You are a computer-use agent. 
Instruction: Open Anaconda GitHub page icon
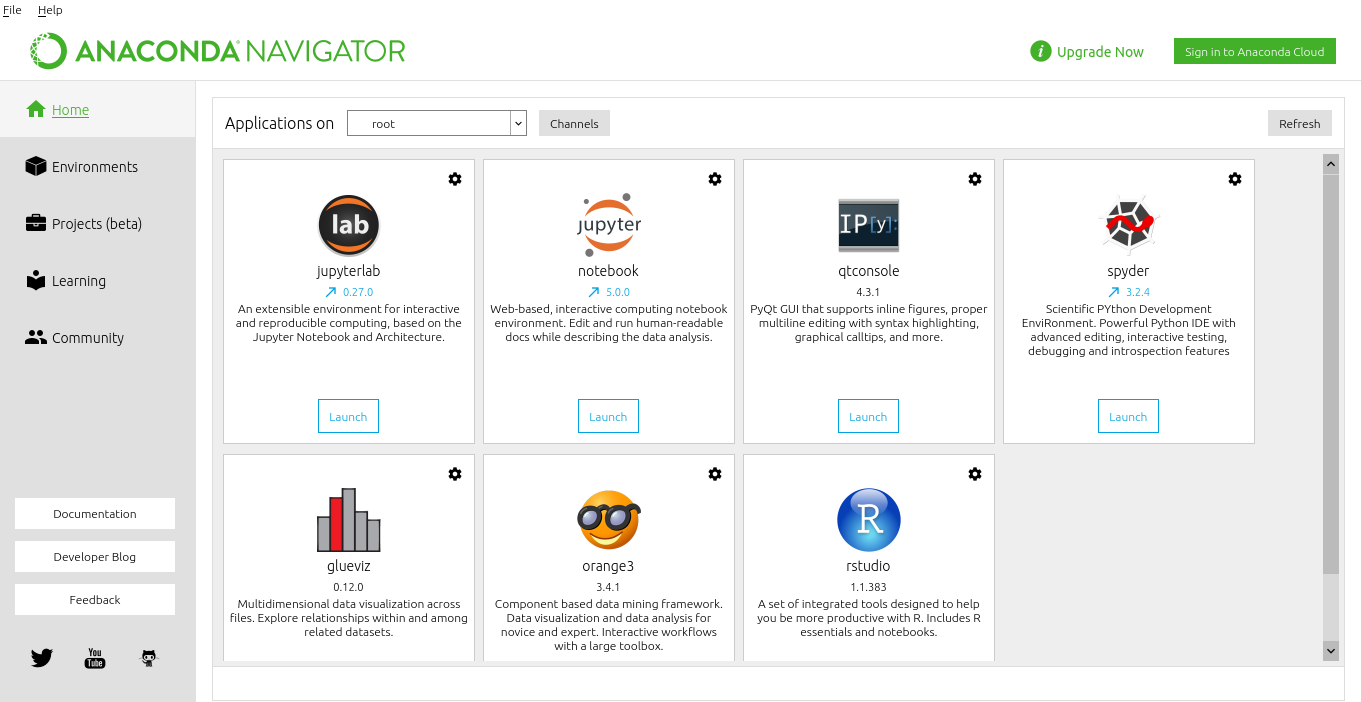coord(149,658)
